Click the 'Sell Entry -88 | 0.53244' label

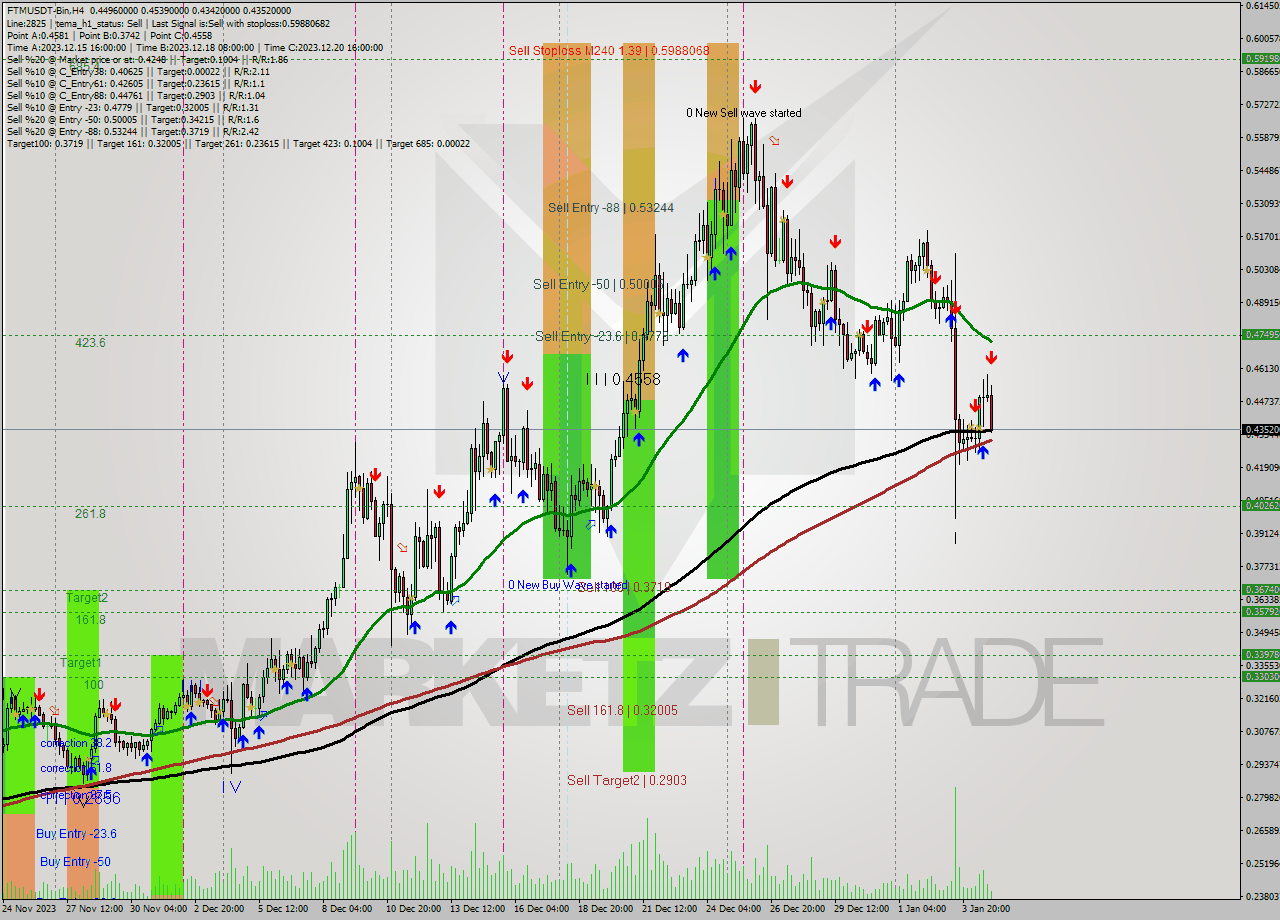[611, 207]
